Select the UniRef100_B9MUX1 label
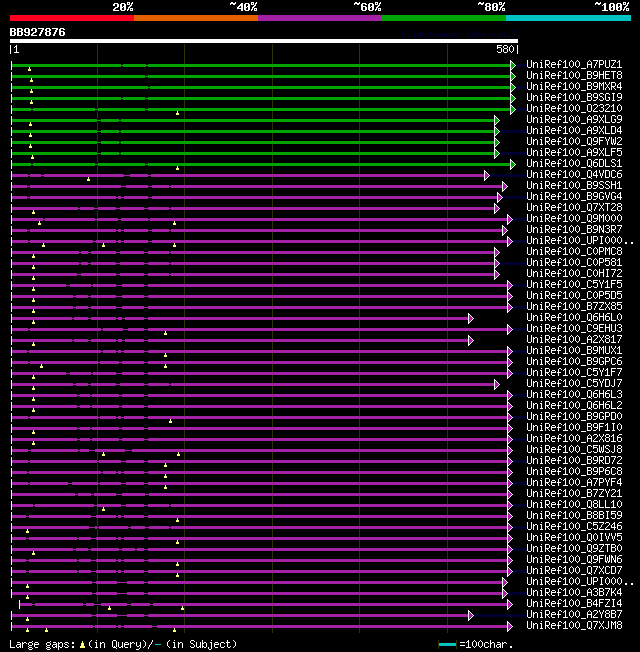This screenshot has height=652, width=640. tap(574, 351)
